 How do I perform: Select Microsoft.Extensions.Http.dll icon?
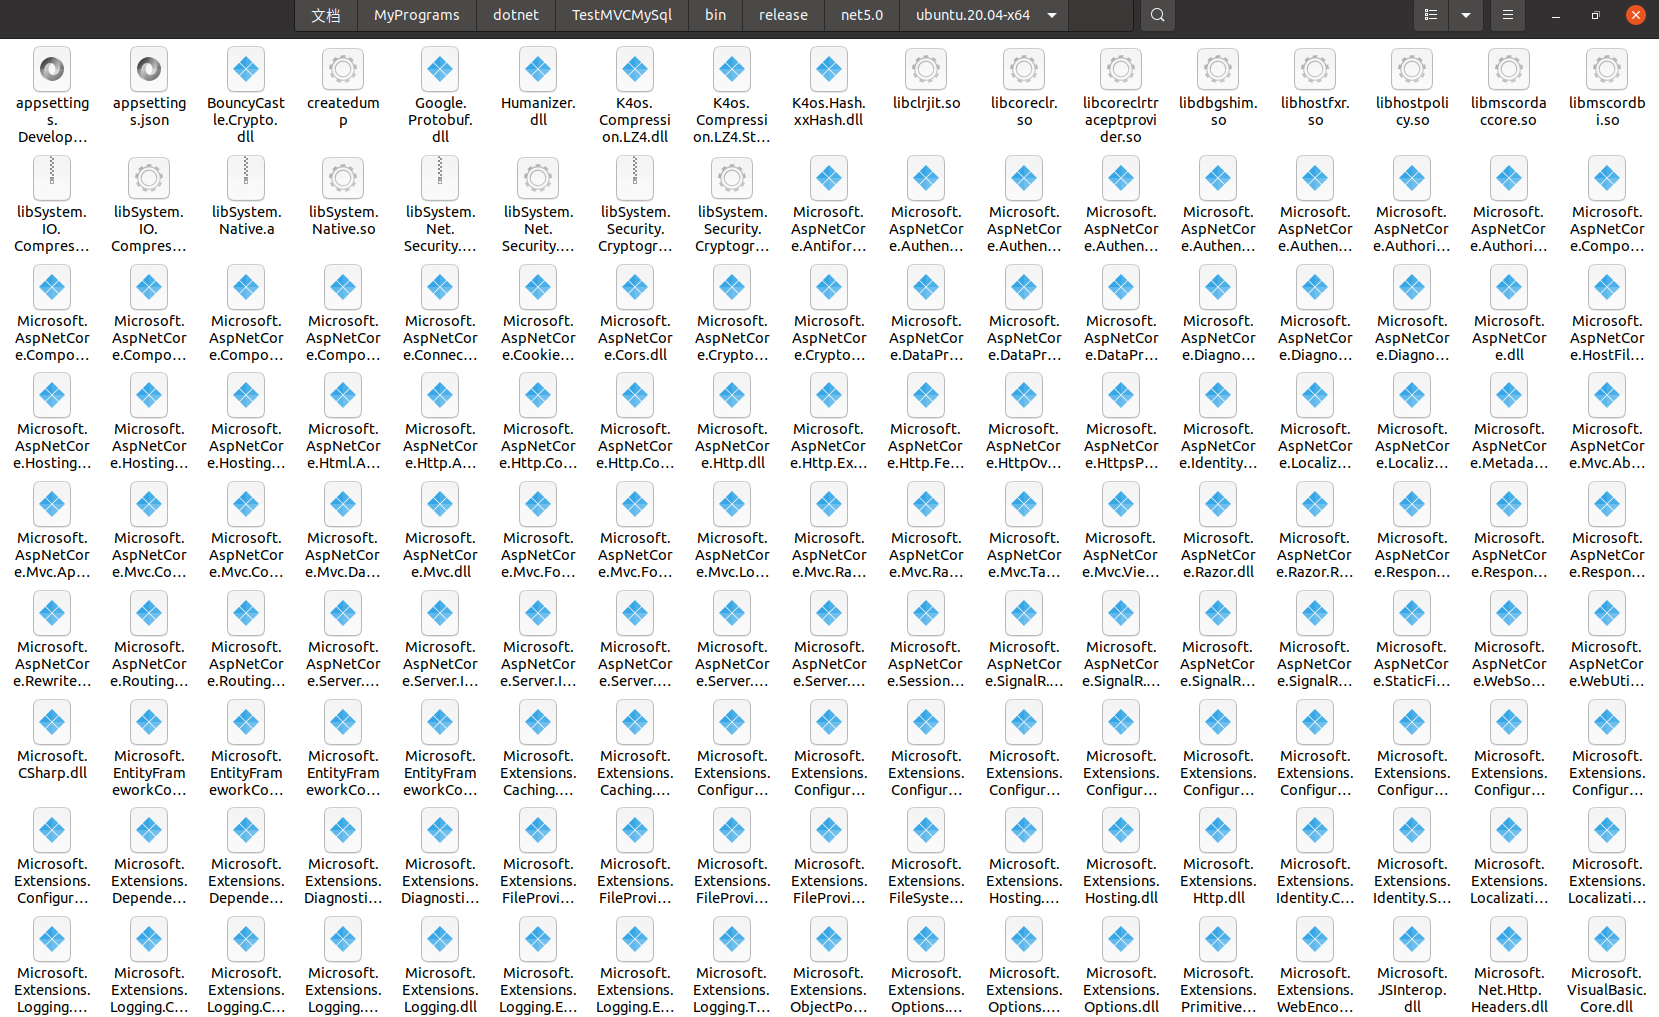pos(1218,830)
